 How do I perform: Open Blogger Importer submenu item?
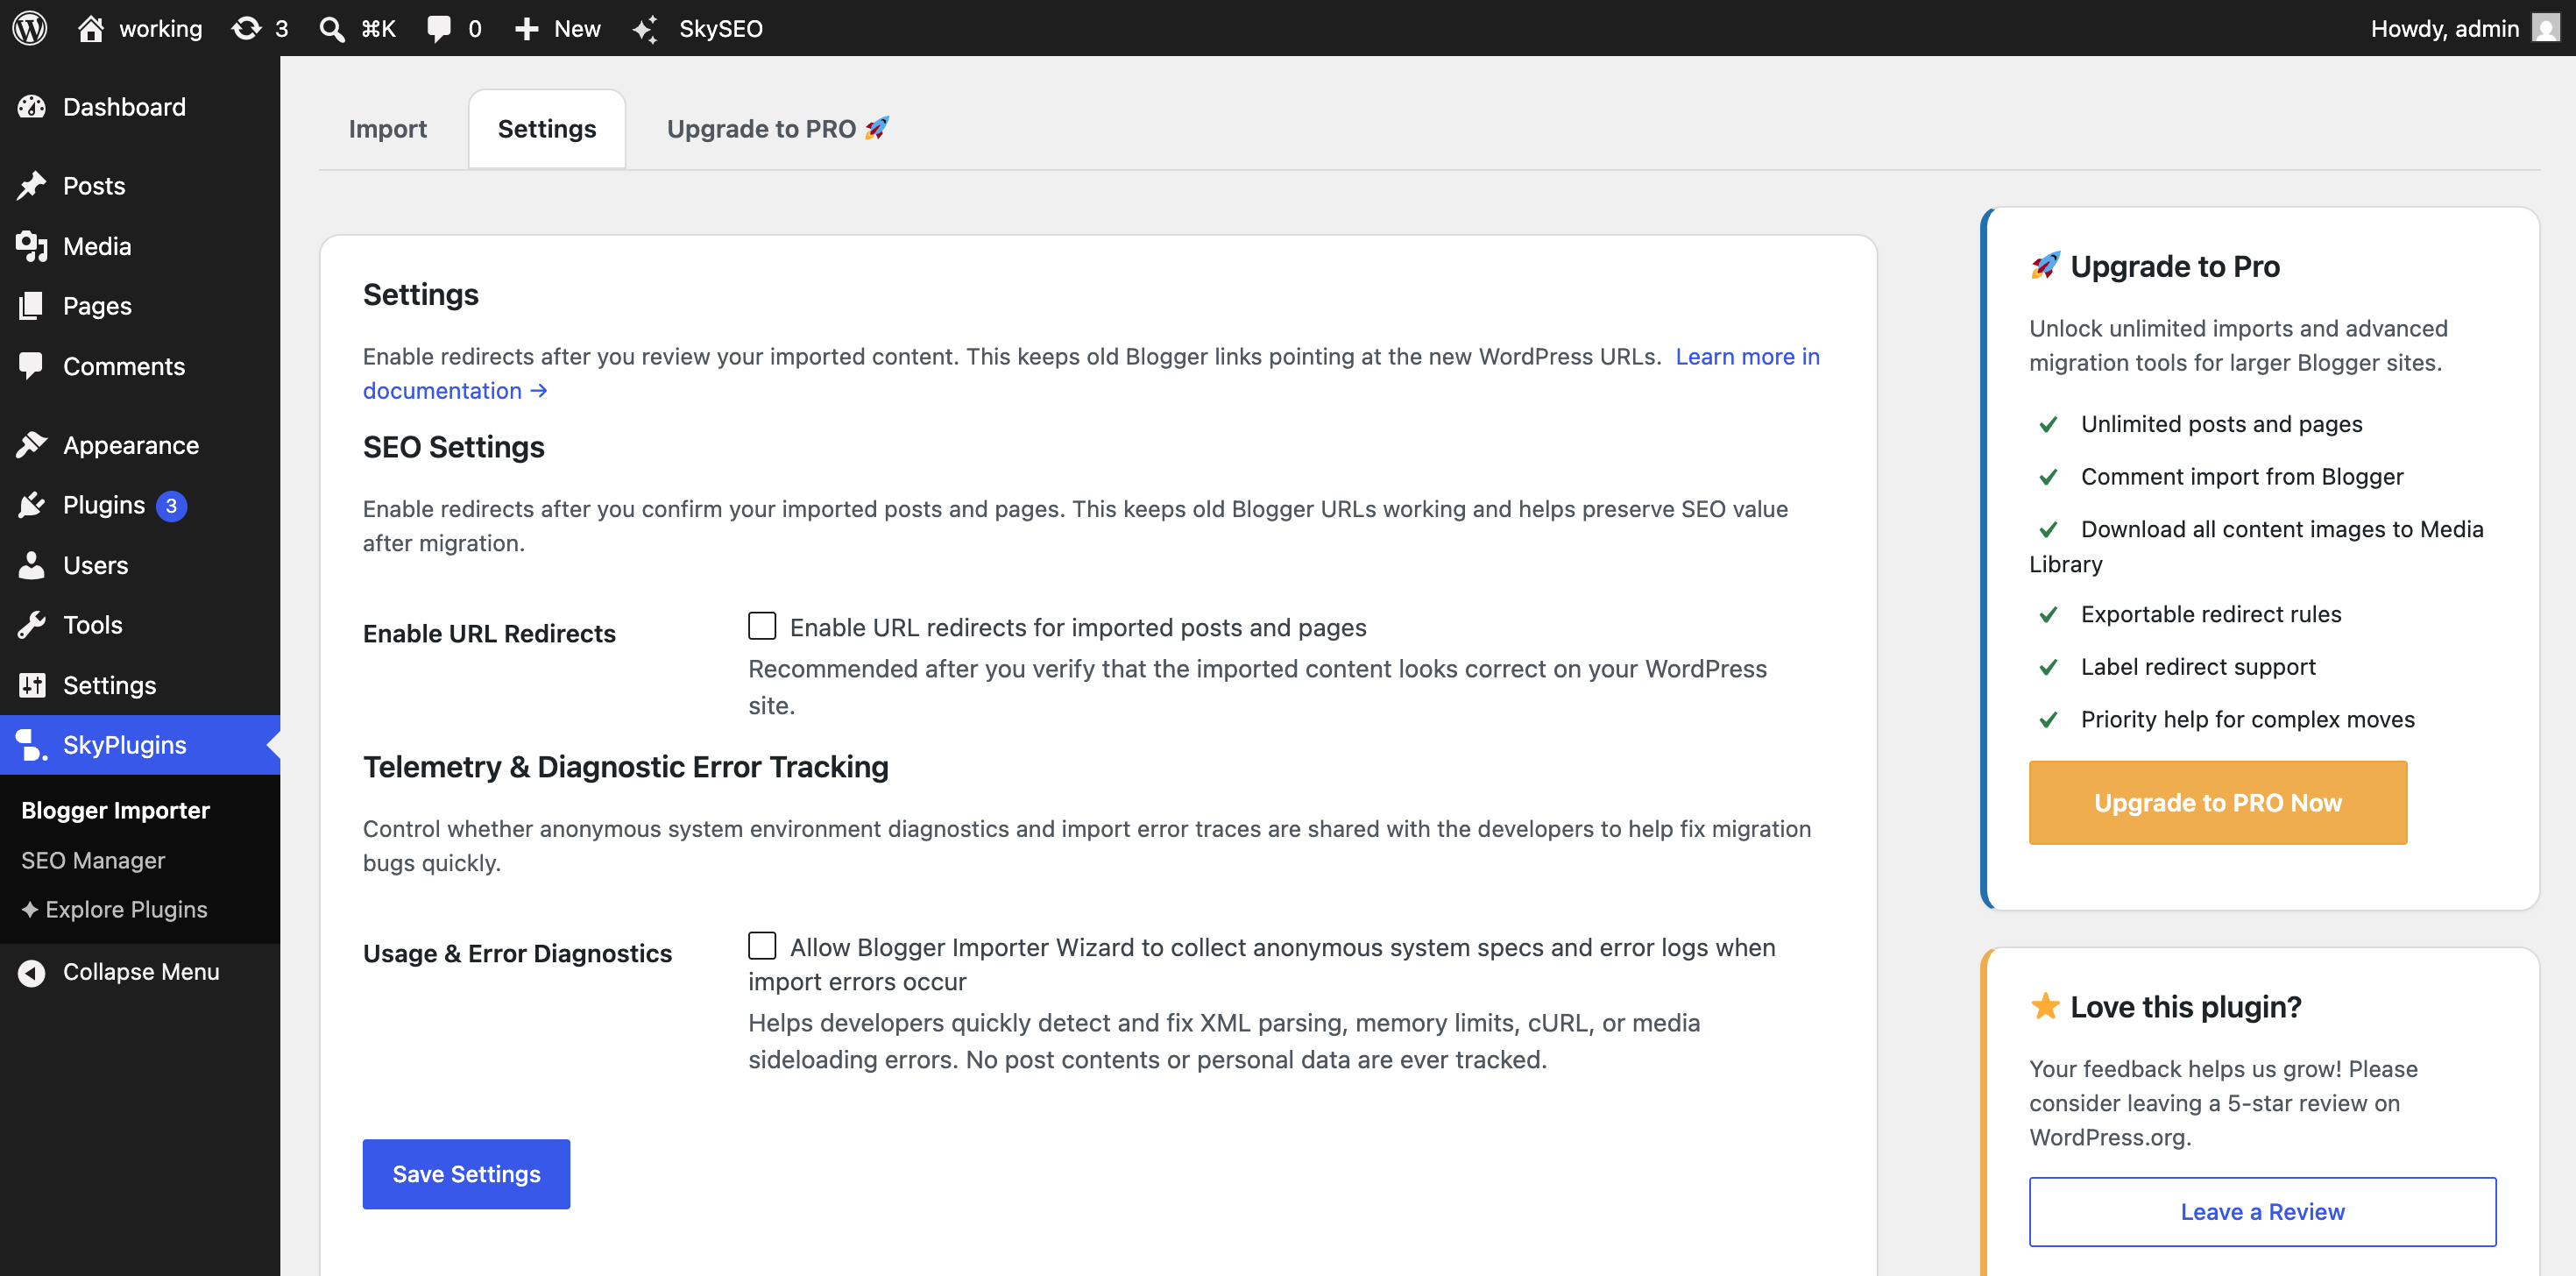[x=116, y=809]
